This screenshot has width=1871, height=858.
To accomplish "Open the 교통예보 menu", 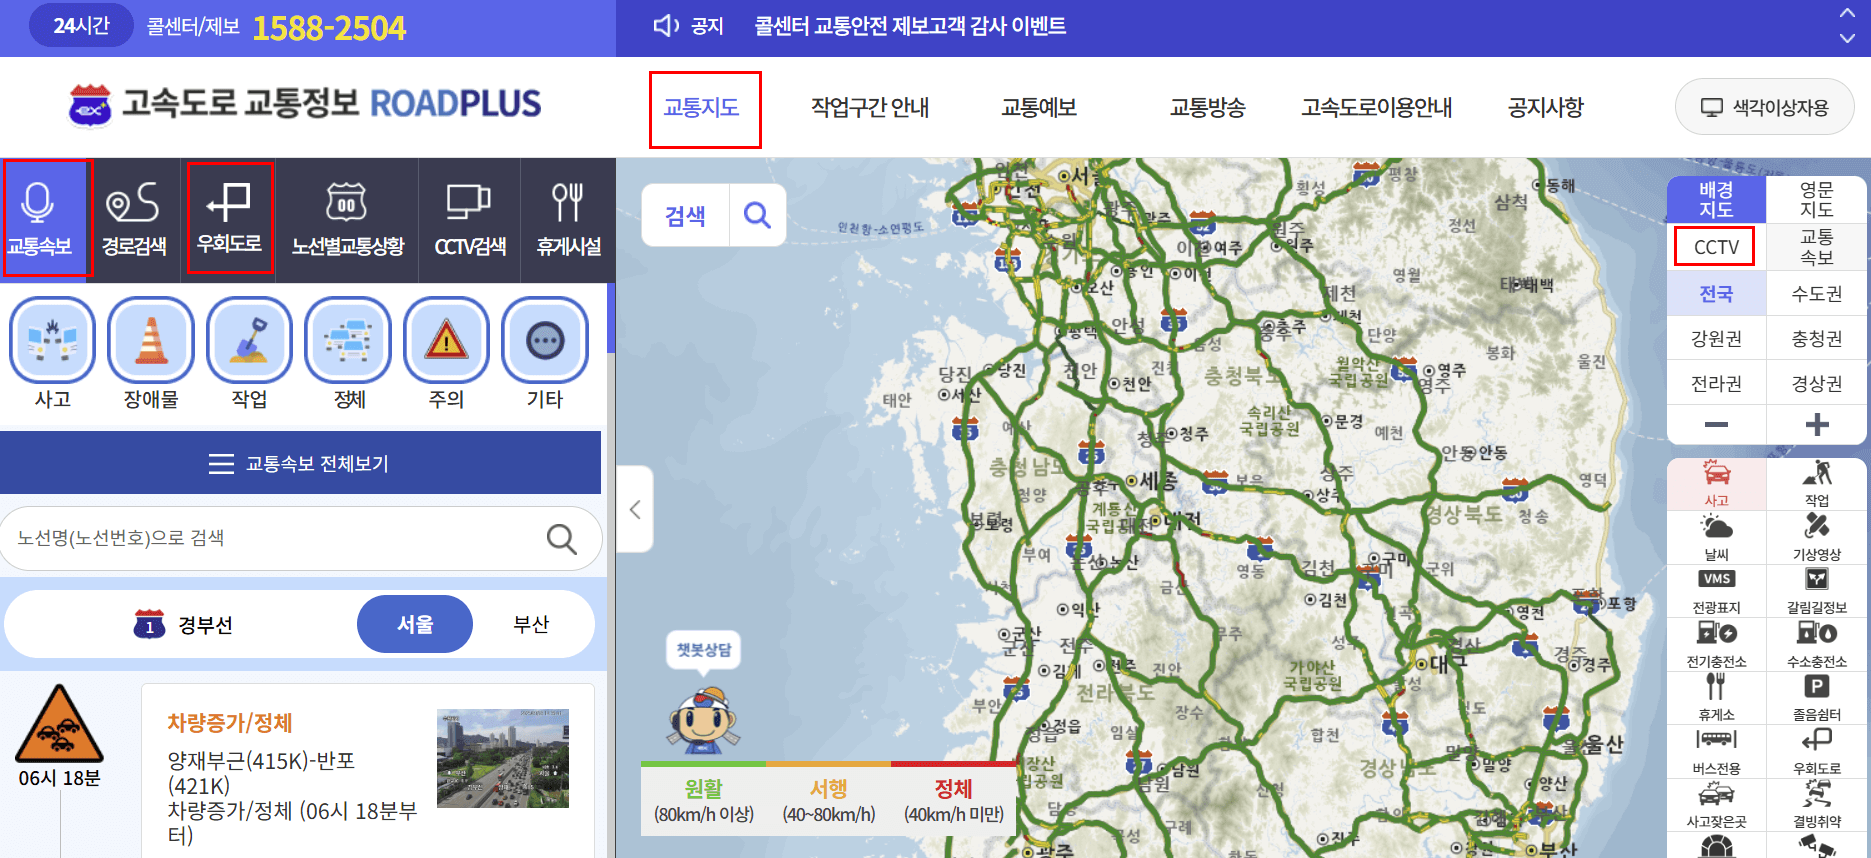I will 1039,108.
